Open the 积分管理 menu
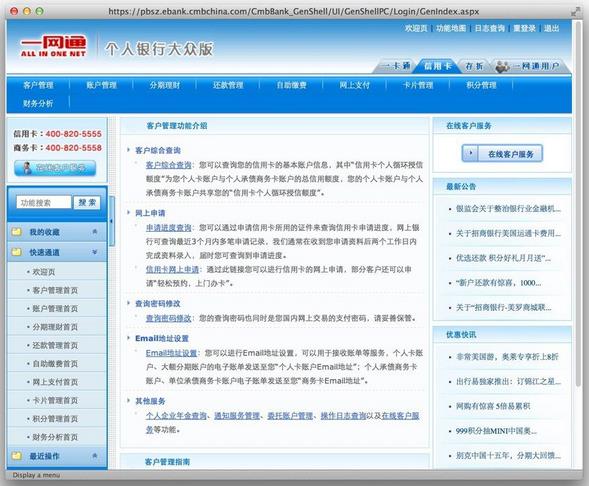Screen dimensions: 589x486 tap(481, 85)
